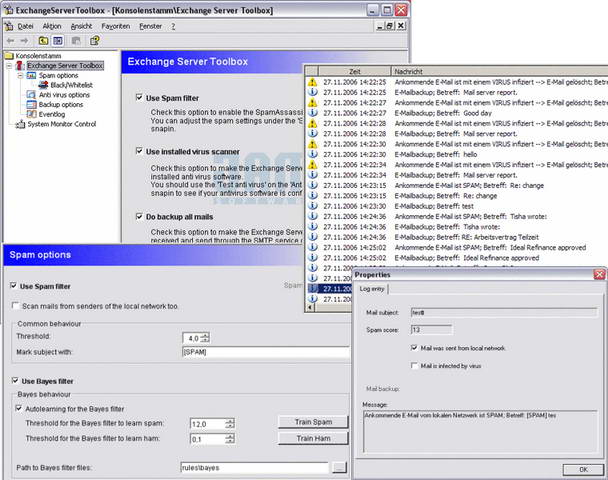This screenshot has width=608, height=480.
Task: Click the Konsolenstamm folder icon
Action: click(x=9, y=56)
